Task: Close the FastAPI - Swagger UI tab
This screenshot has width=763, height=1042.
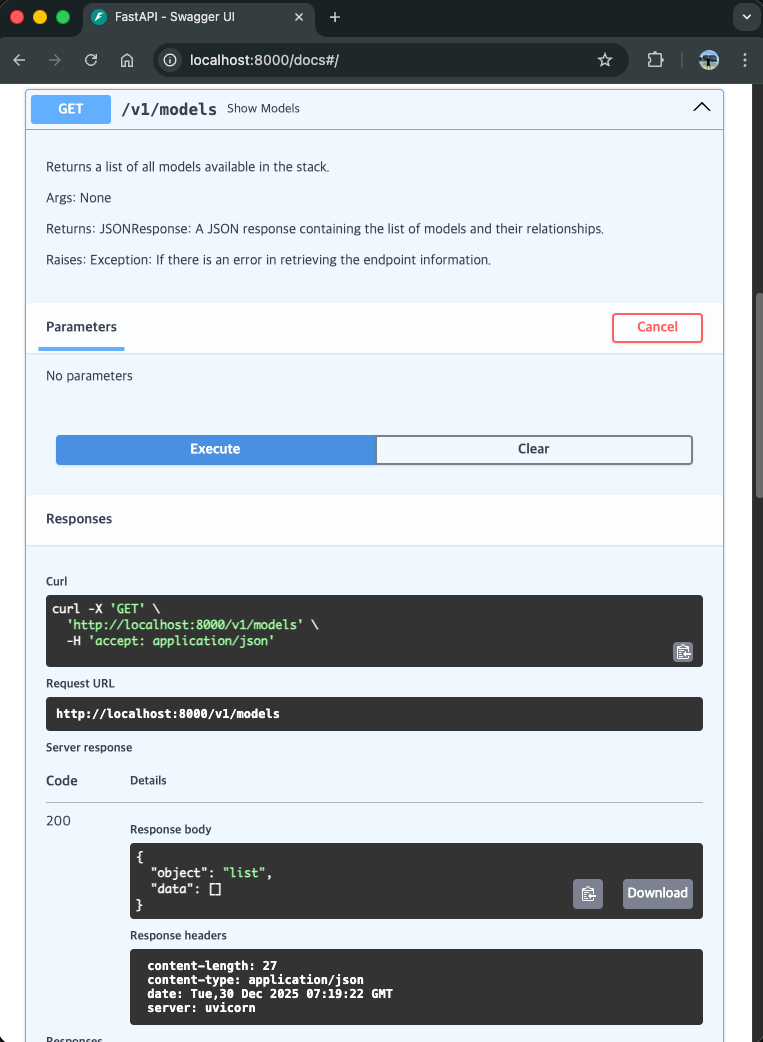Action: pyautogui.click(x=299, y=17)
